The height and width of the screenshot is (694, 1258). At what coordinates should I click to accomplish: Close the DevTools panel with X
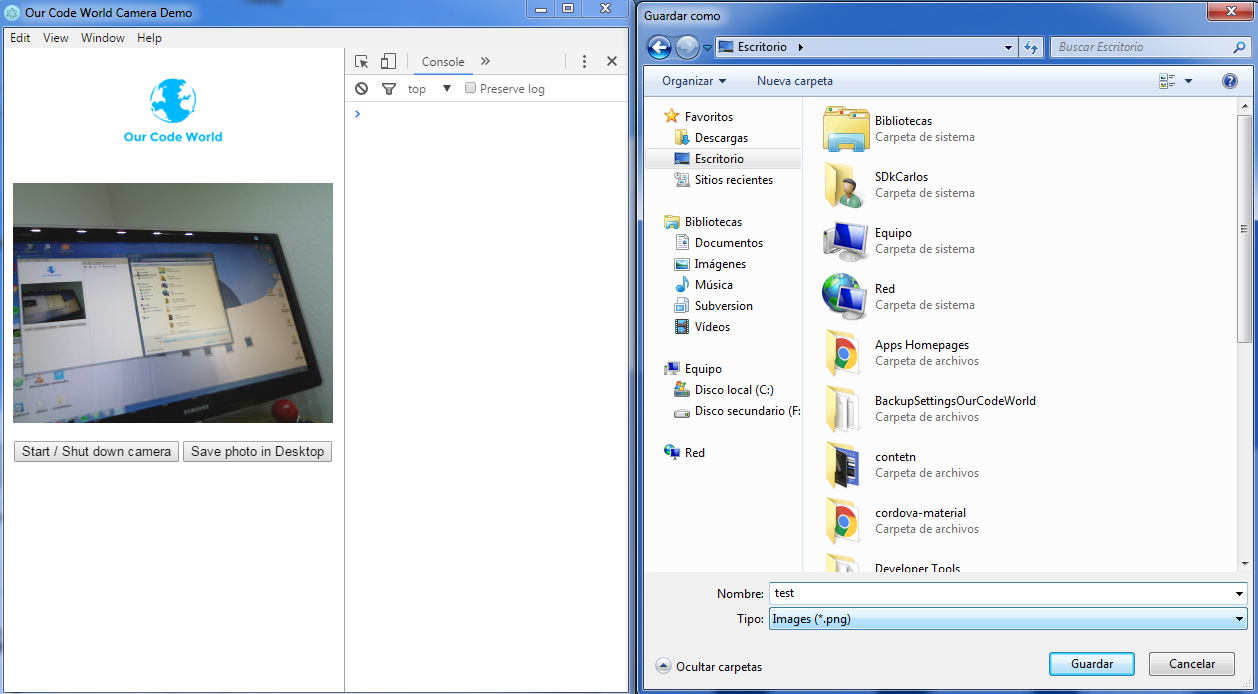click(x=612, y=62)
